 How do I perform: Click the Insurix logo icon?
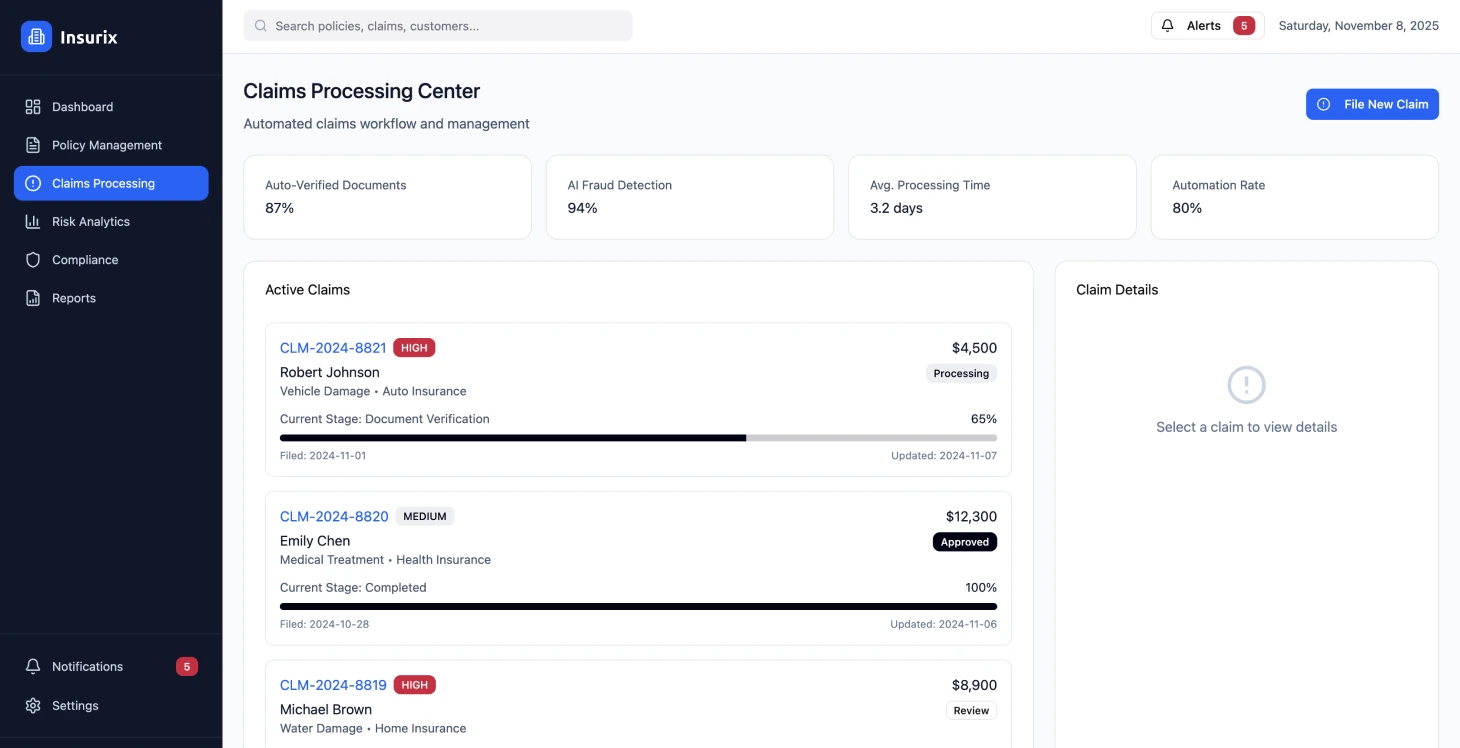click(x=36, y=36)
